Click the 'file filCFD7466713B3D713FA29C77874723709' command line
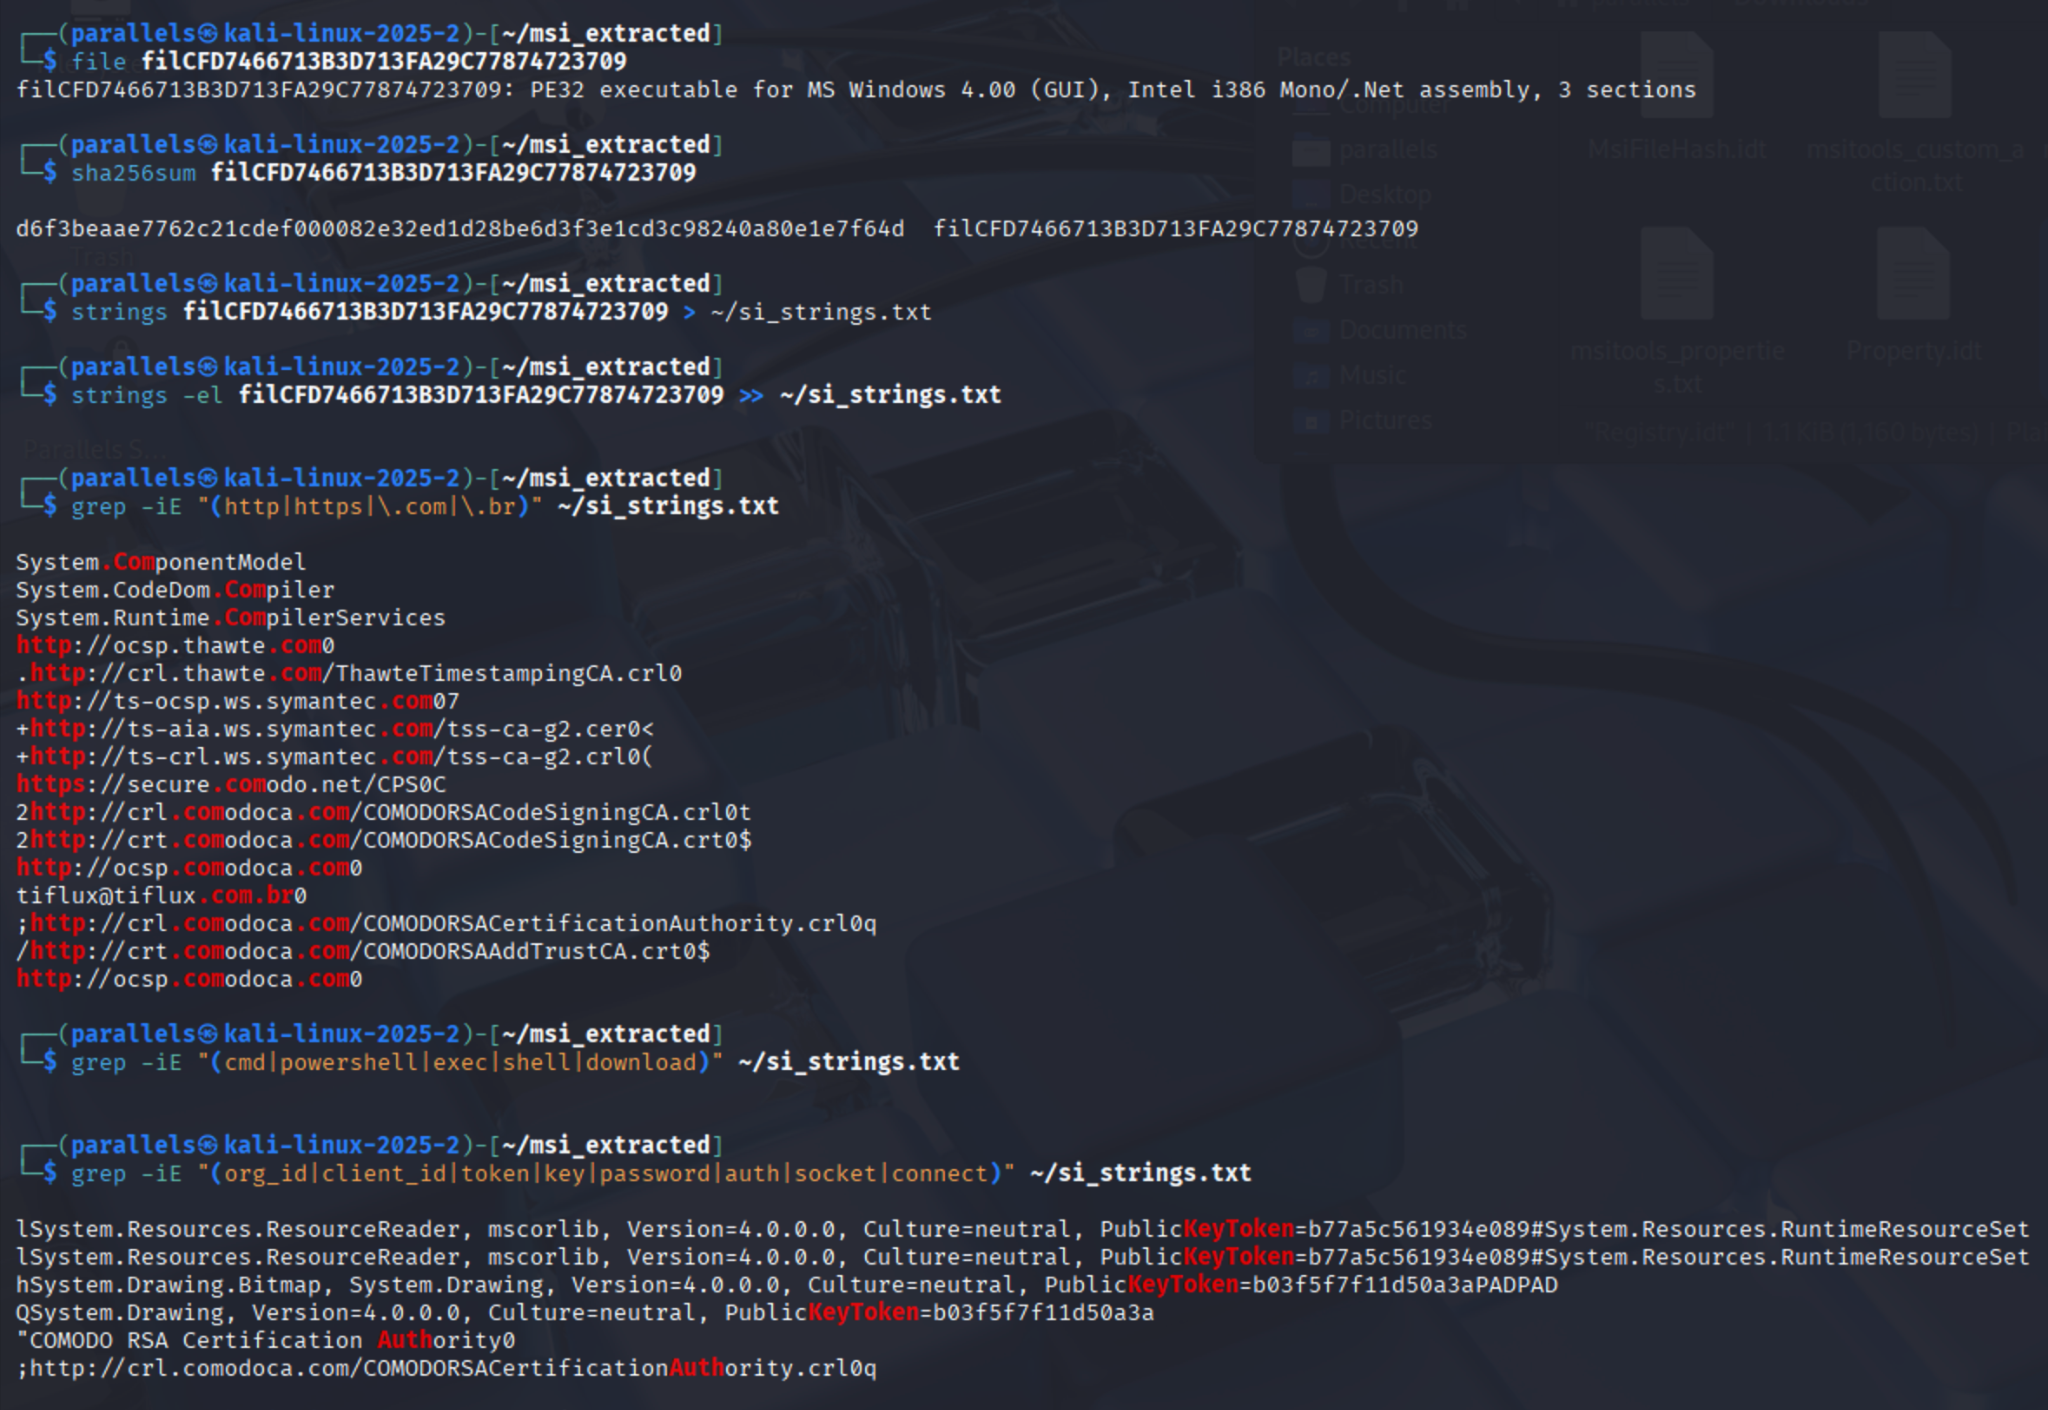The width and height of the screenshot is (2048, 1410). click(x=349, y=62)
